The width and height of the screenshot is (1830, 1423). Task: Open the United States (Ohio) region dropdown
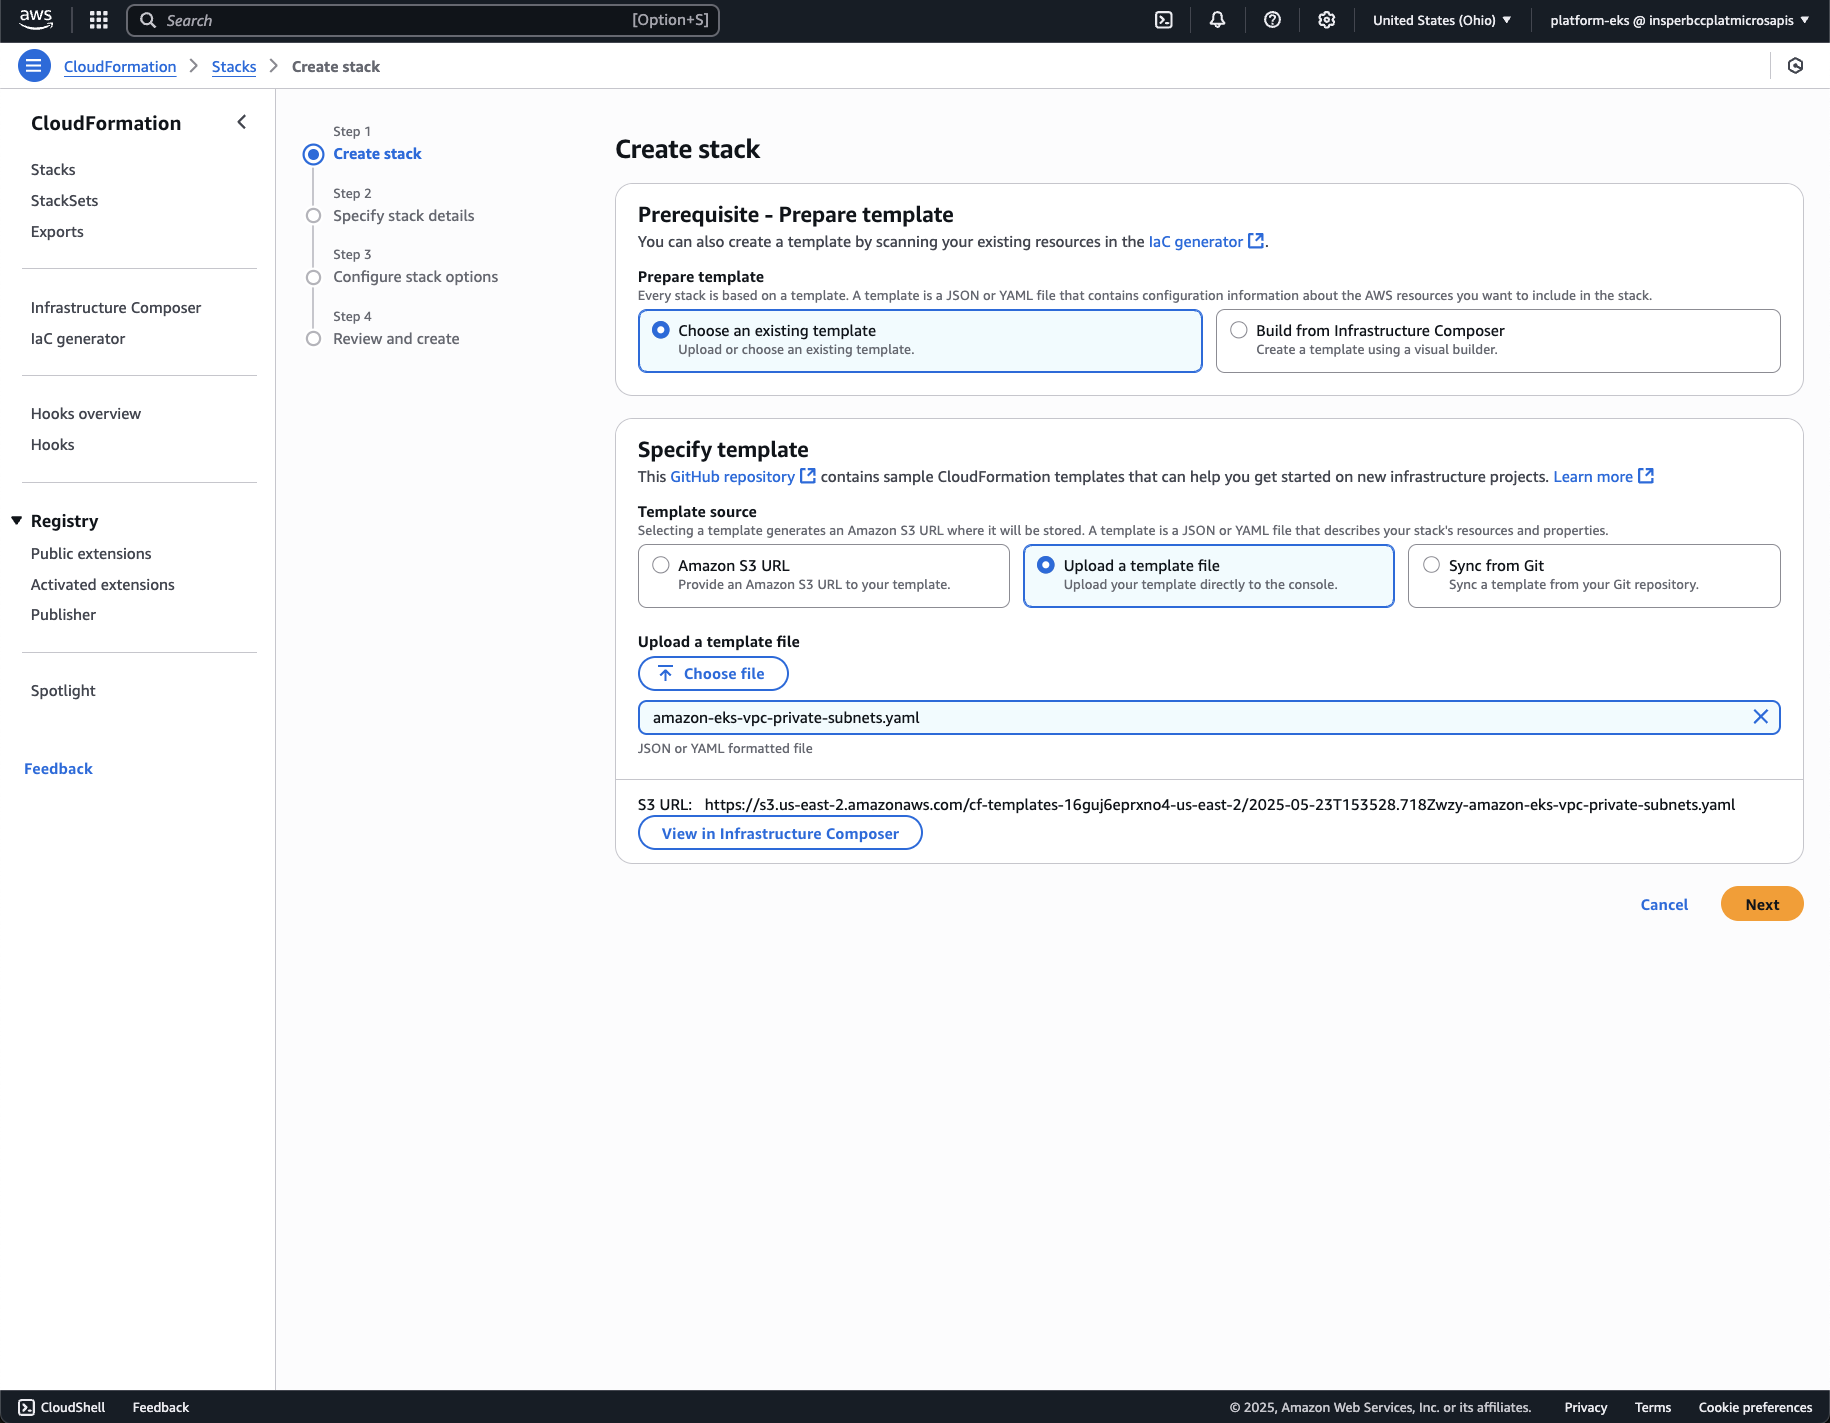coord(1441,20)
